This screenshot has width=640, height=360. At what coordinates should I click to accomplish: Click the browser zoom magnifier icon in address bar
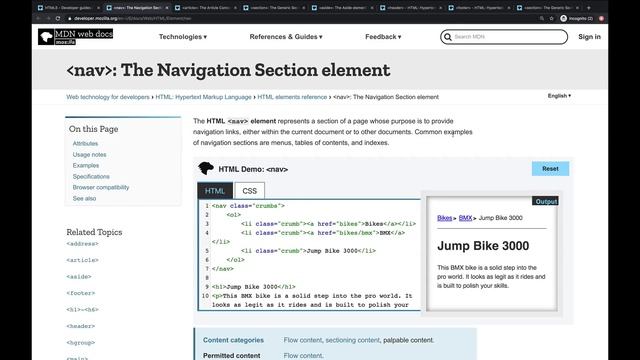pyautogui.click(x=542, y=18)
